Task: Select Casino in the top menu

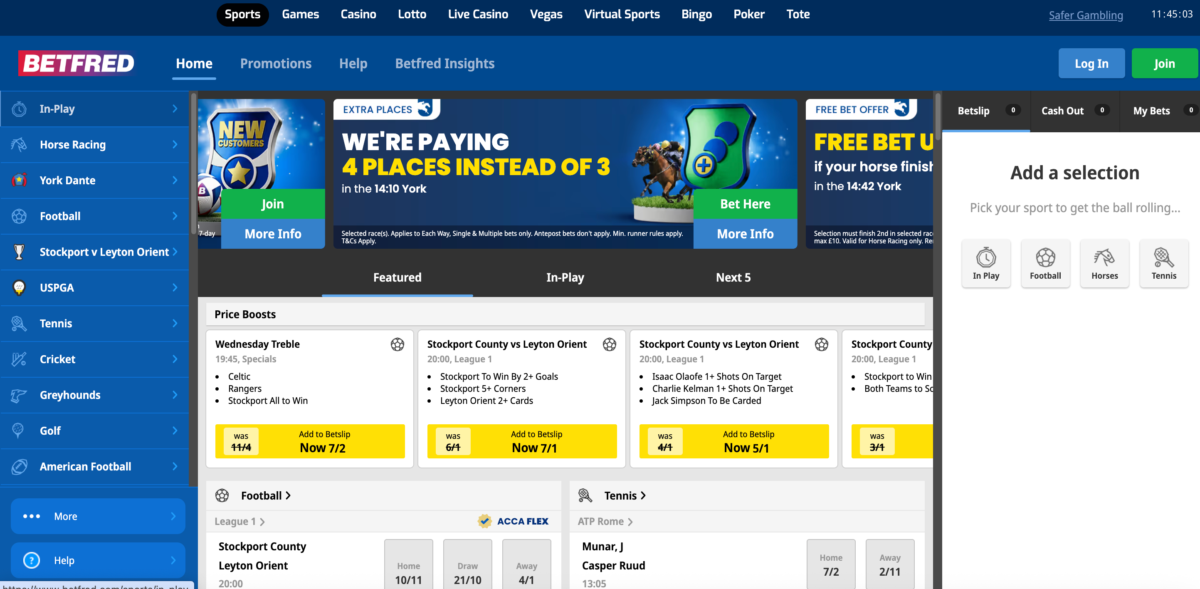Action: tap(358, 14)
